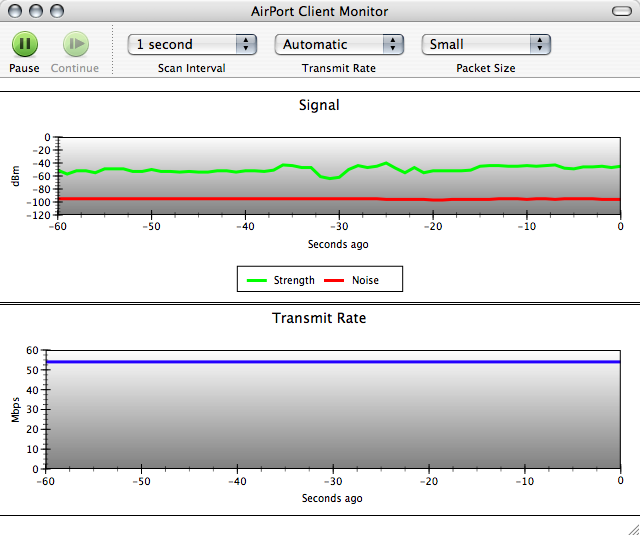Click the Mbps axis label
Viewport: 640px width, 536px height.
pyautogui.click(x=16, y=409)
